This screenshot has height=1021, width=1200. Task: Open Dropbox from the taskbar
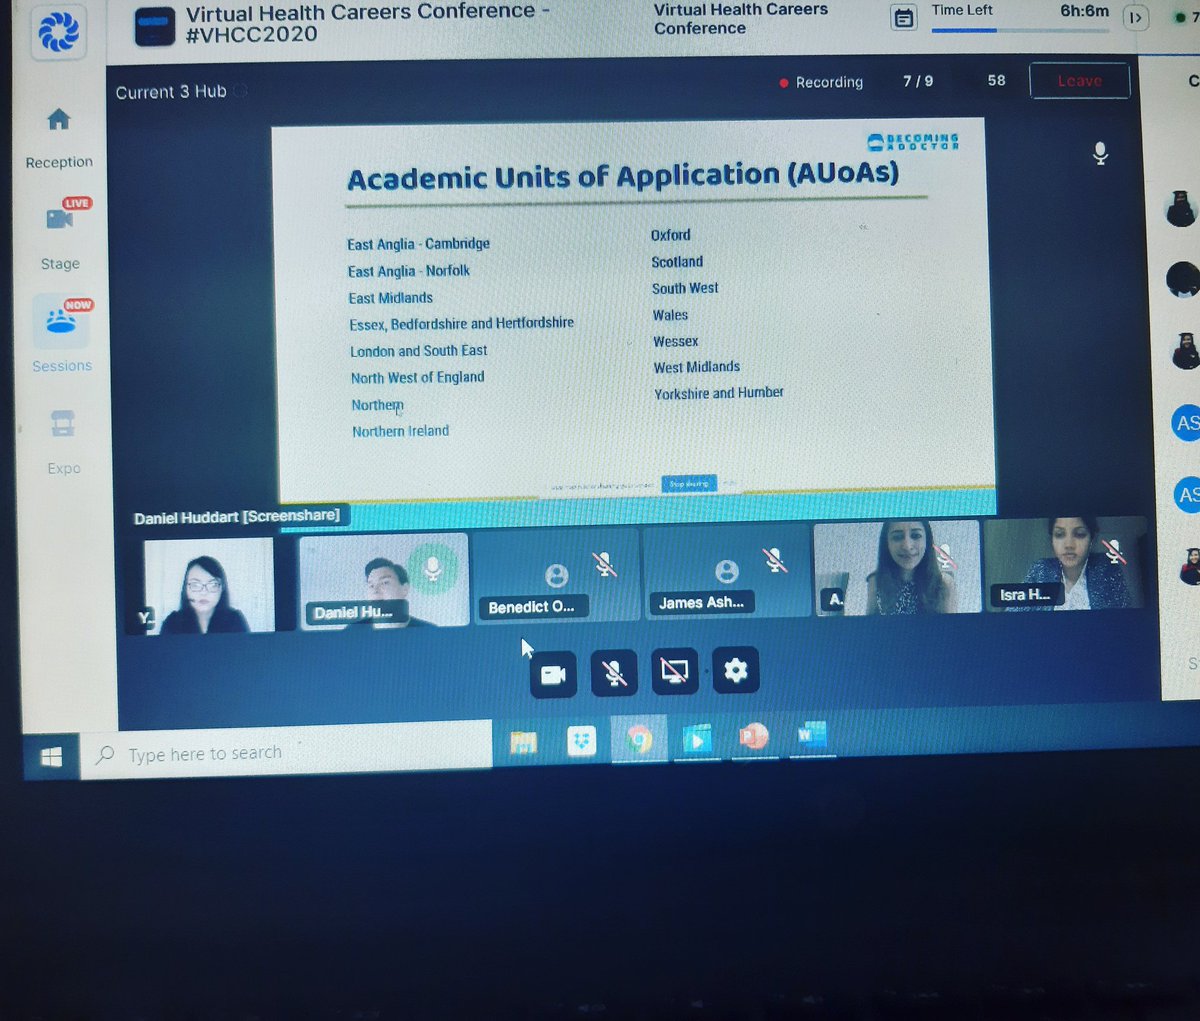581,741
